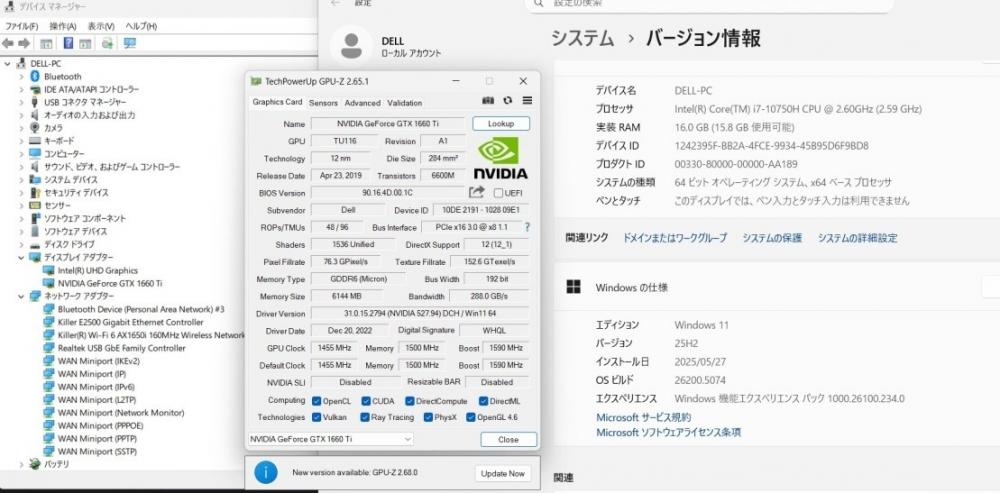
Task: Toggle the DirectML checkbox
Action: [x=483, y=401]
